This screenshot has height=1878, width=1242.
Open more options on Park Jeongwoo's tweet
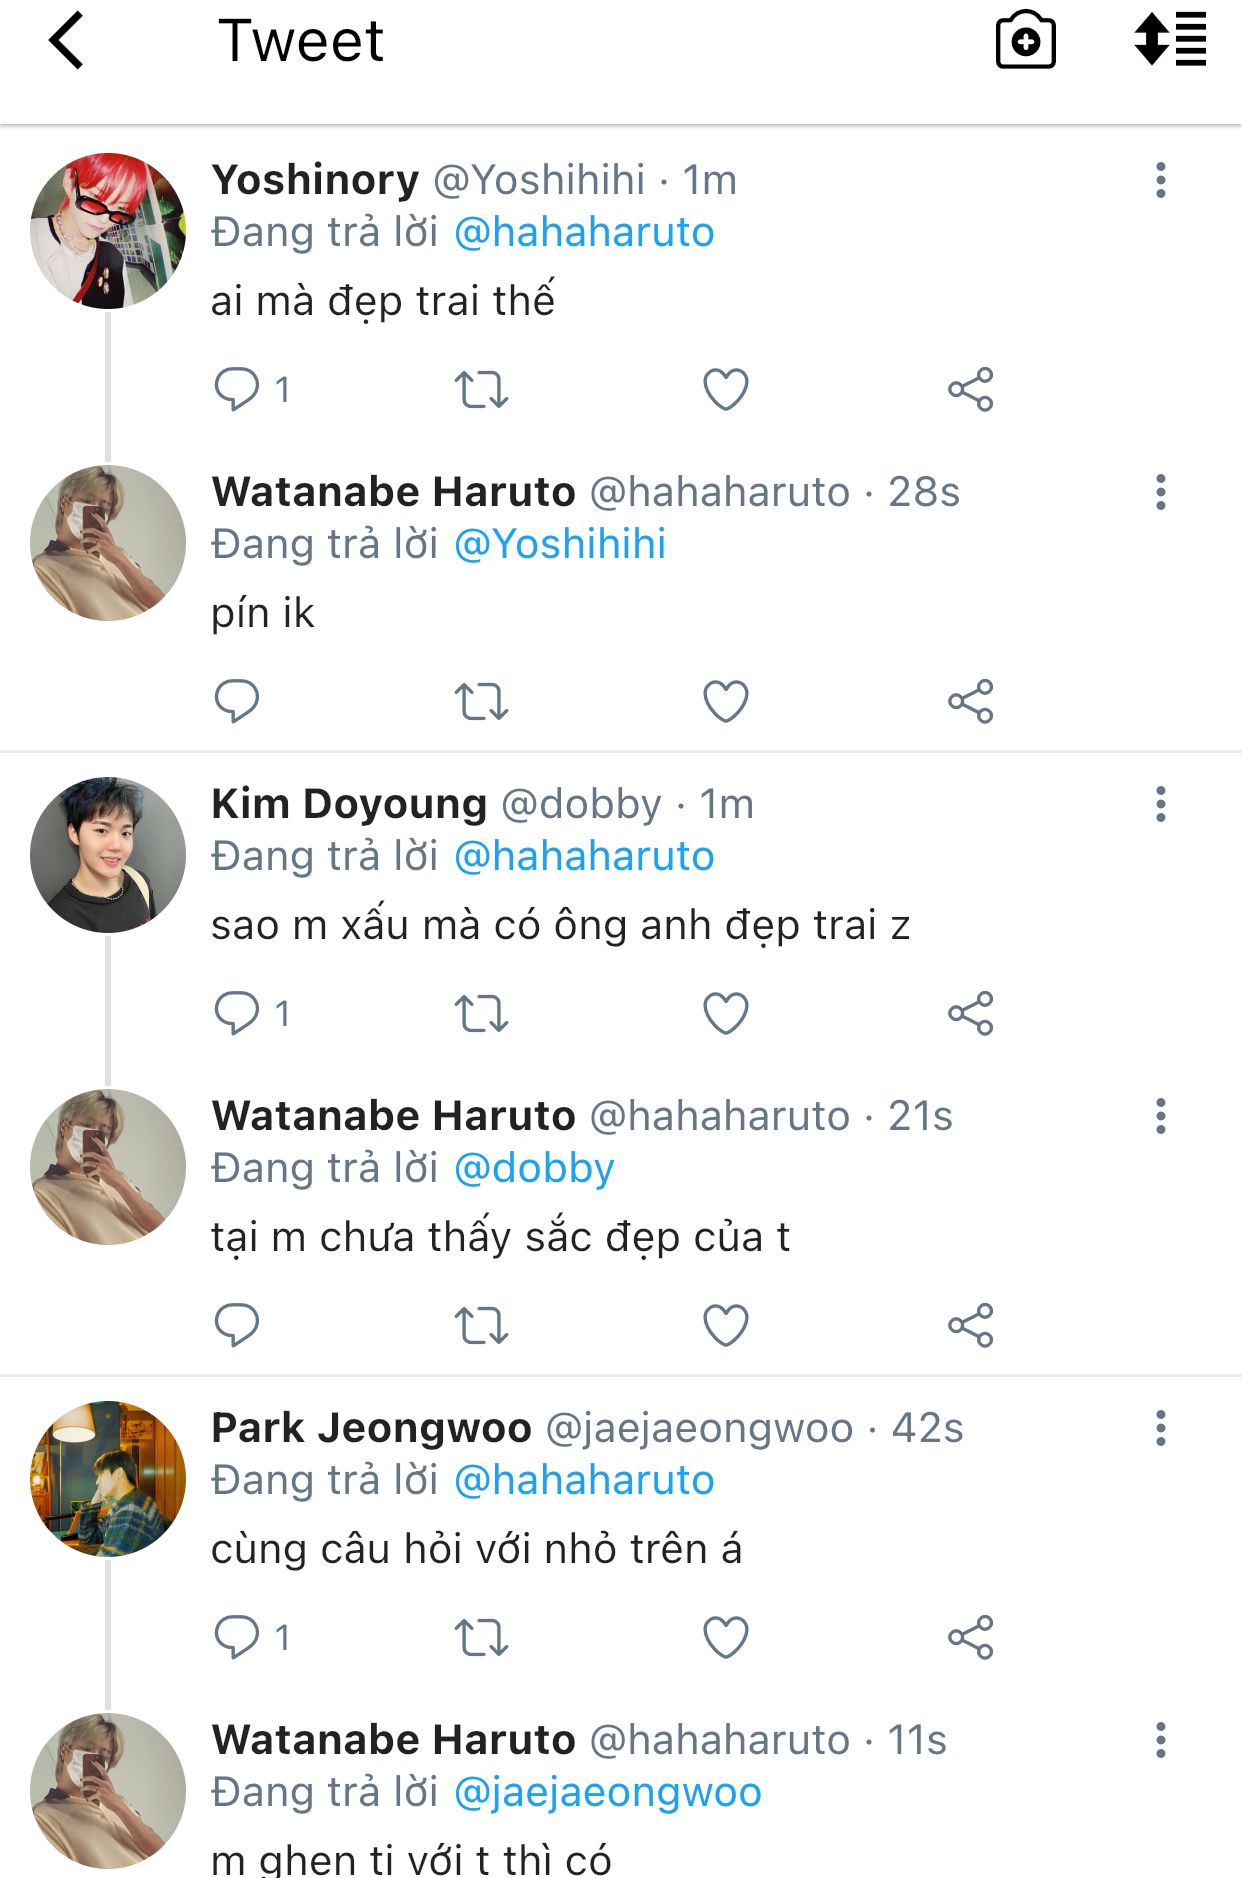pyautogui.click(x=1160, y=1428)
